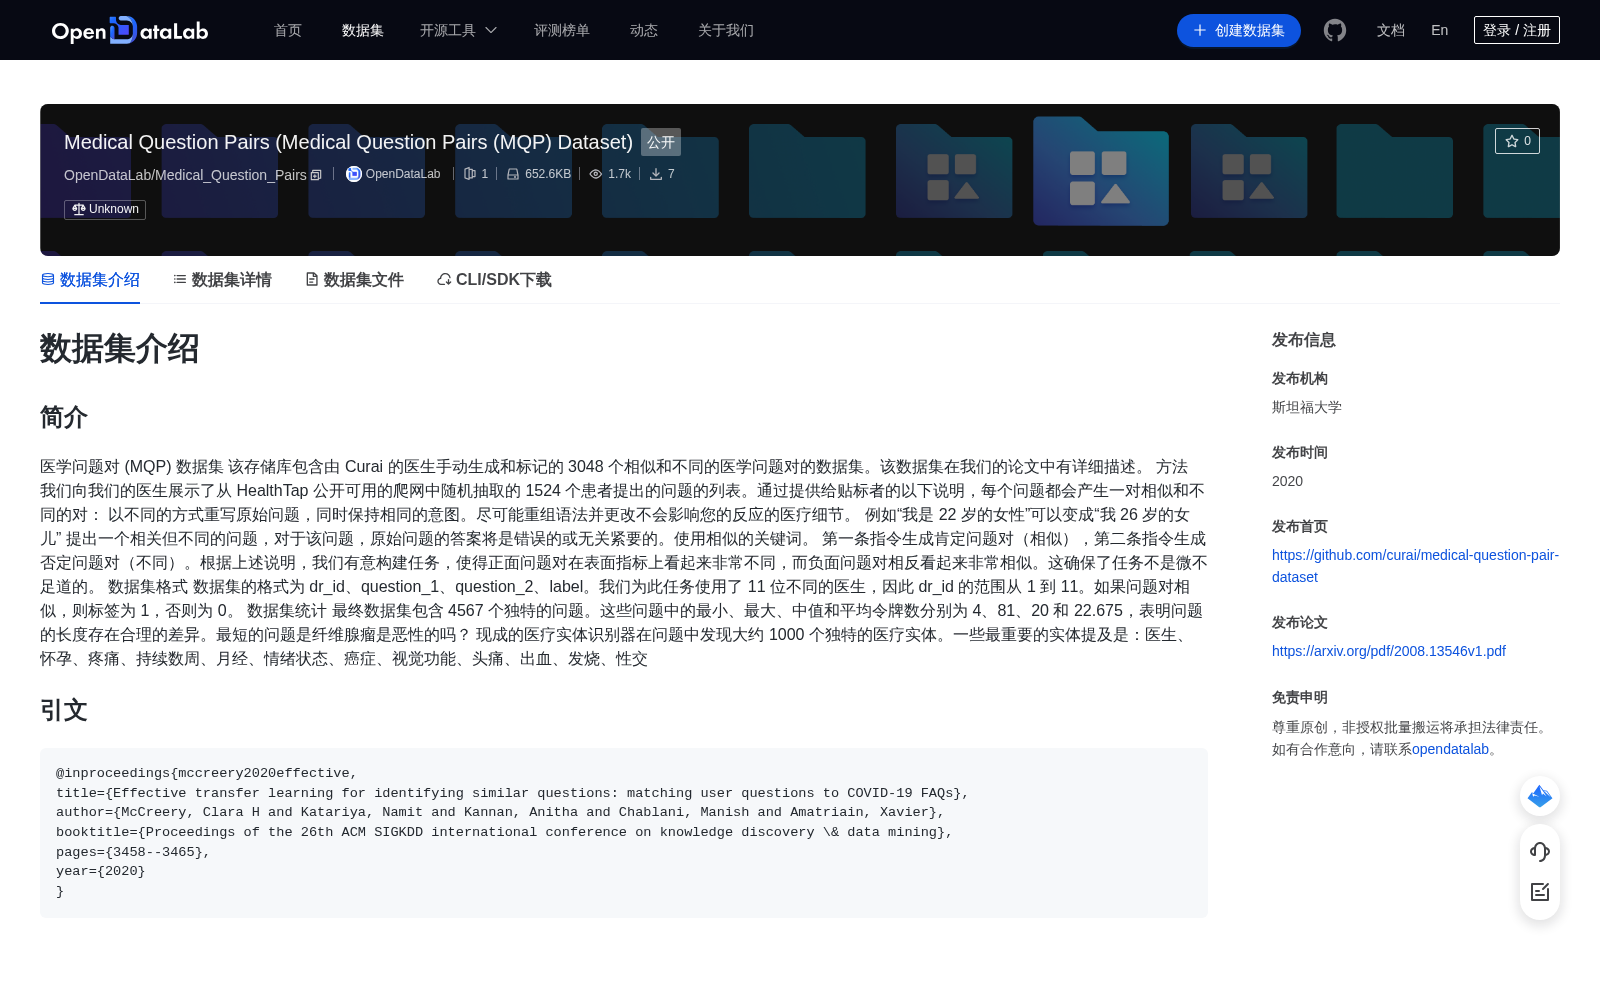Viewport: 1600px width, 1000px height.
Task: Click the OpenDataLab publisher name
Action: click(403, 174)
